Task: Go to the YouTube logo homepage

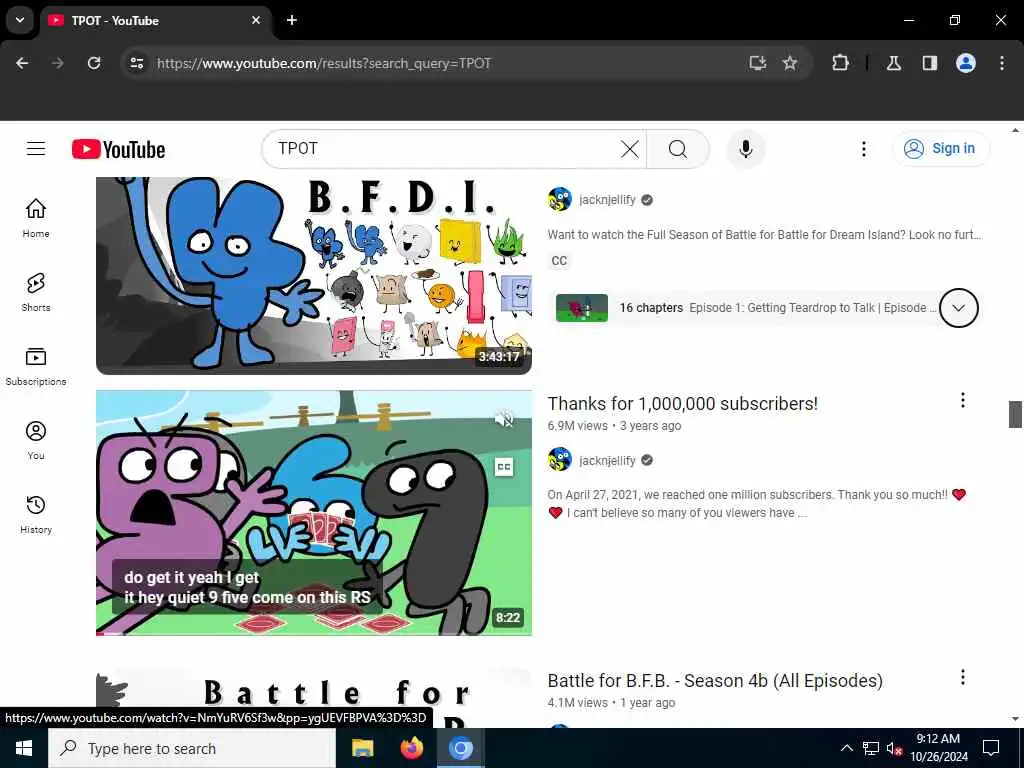Action: pos(118,150)
